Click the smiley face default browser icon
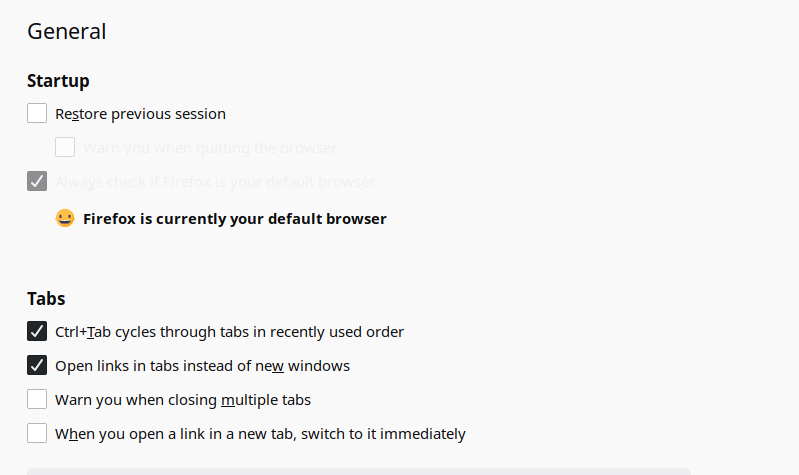The width and height of the screenshot is (799, 475). coord(65,218)
